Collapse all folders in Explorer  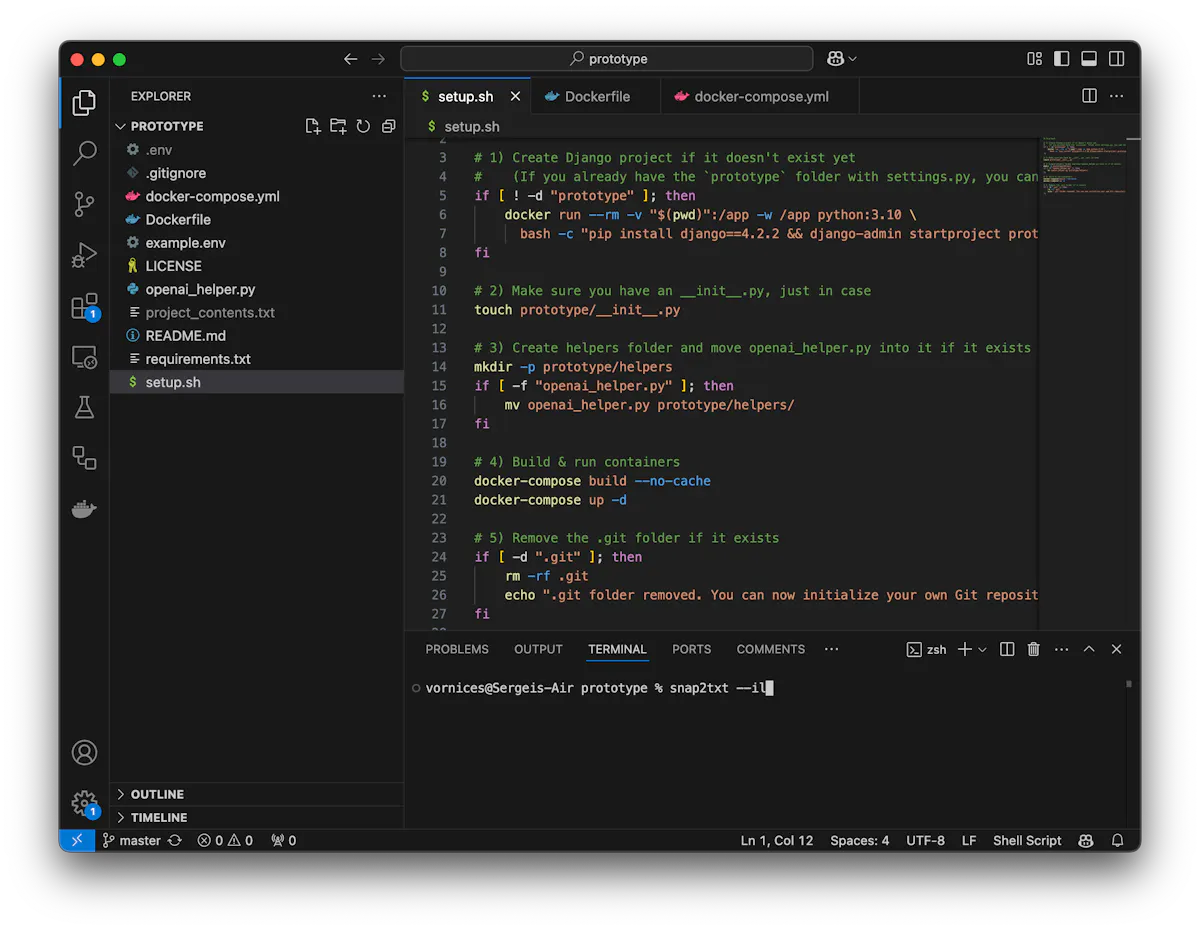click(388, 126)
